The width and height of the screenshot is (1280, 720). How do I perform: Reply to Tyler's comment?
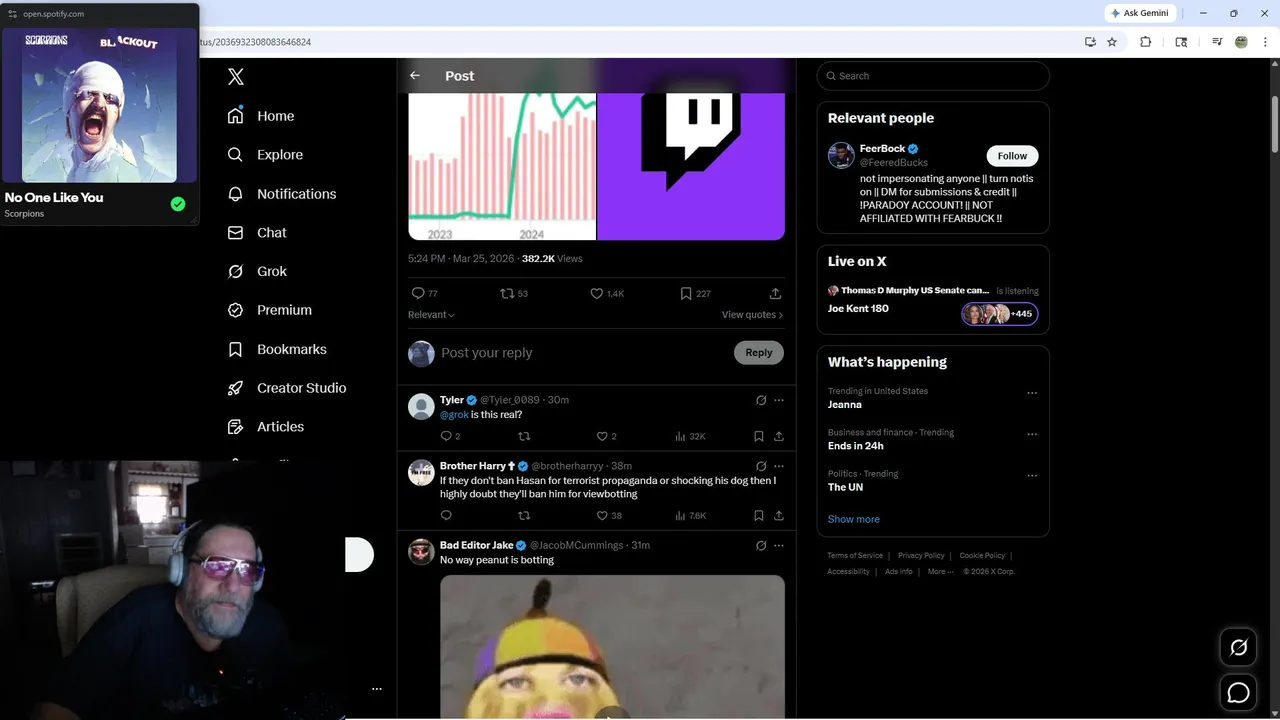(450, 436)
